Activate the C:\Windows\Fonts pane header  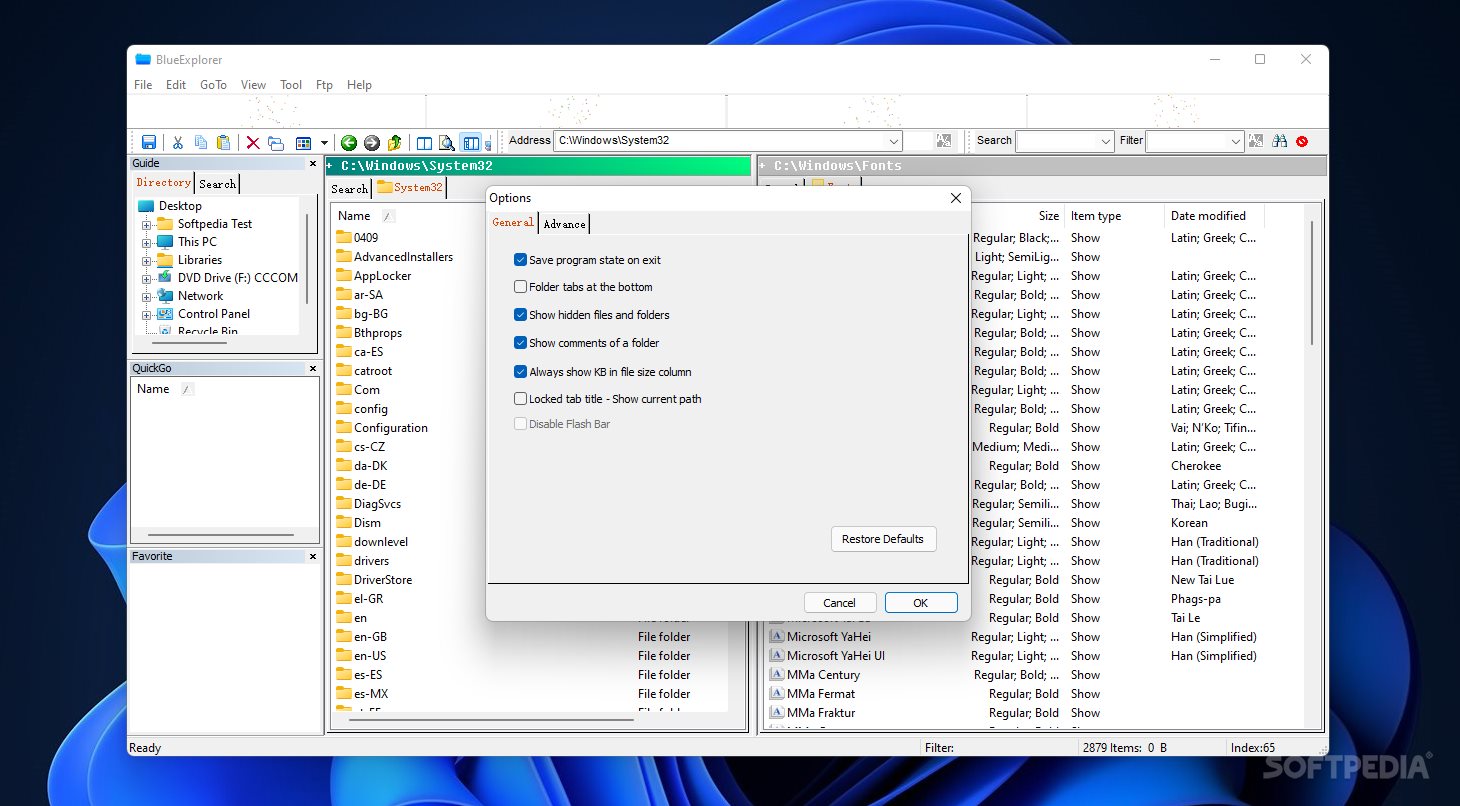pyautogui.click(x=1040, y=165)
